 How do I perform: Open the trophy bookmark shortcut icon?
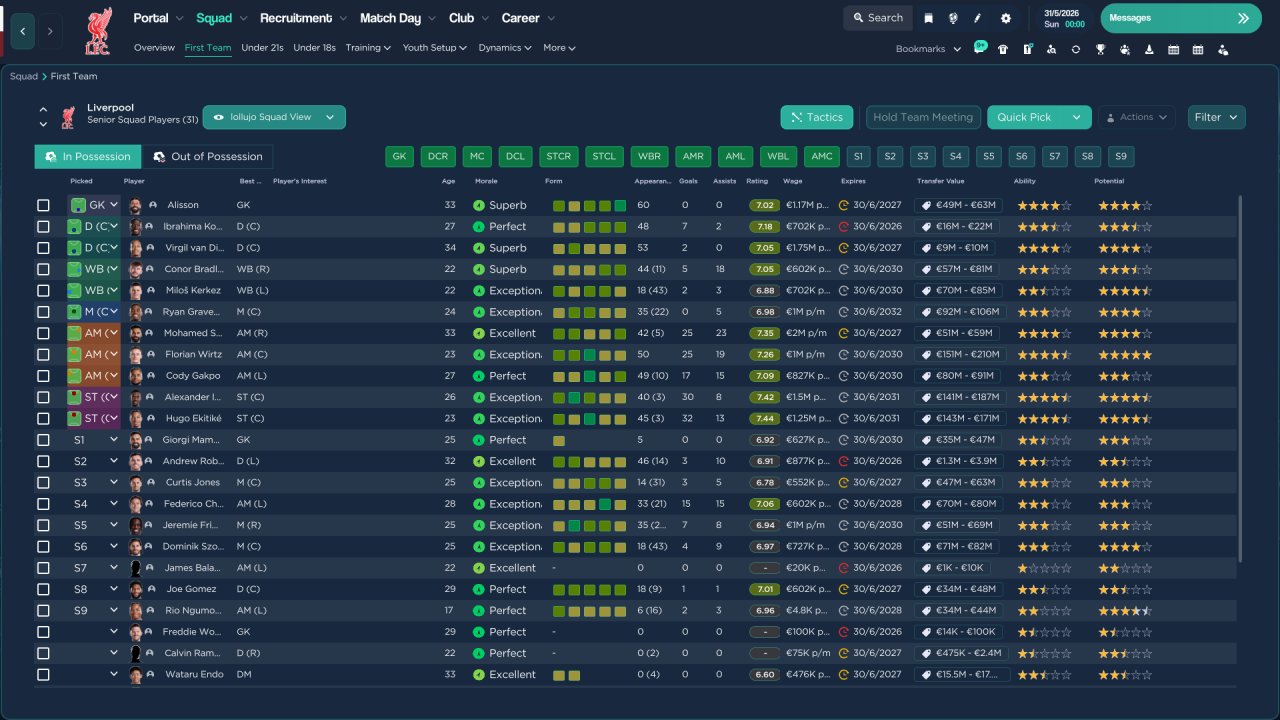pyautogui.click(x=1100, y=49)
